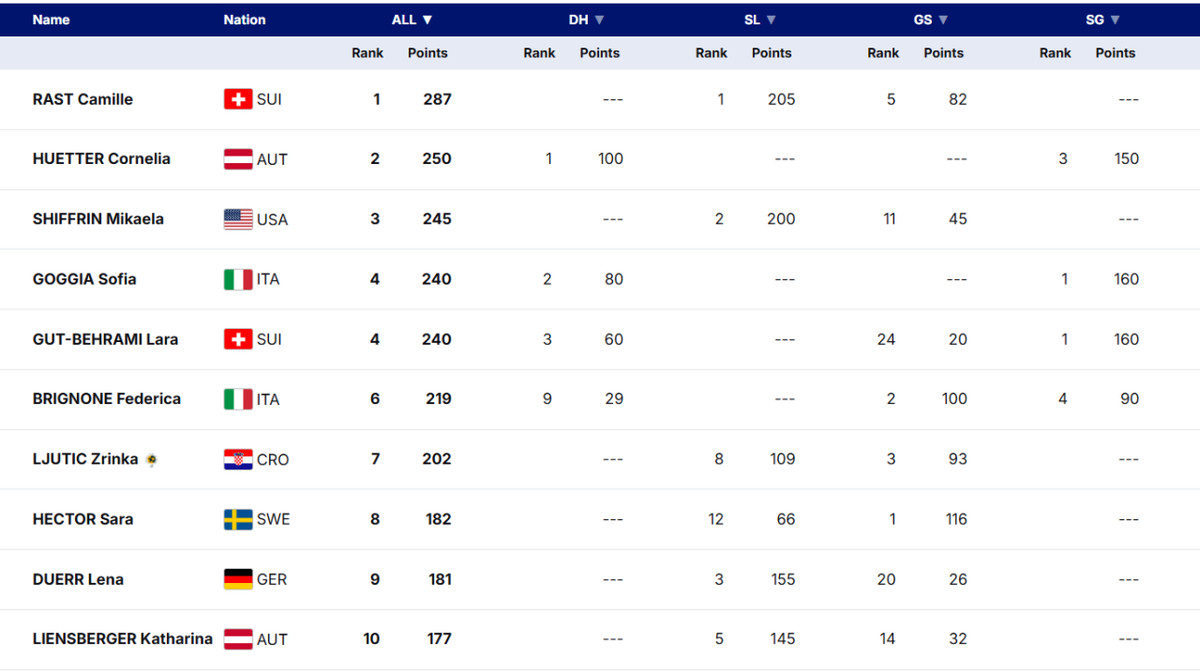The height and width of the screenshot is (671, 1200).
Task: Open RAST Camille's athlete profile
Action: (x=82, y=99)
